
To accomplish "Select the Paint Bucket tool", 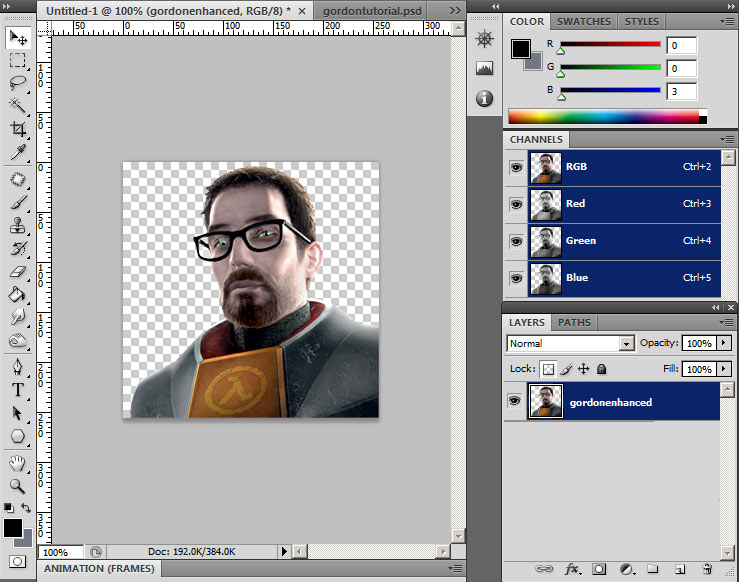I will (x=18, y=294).
